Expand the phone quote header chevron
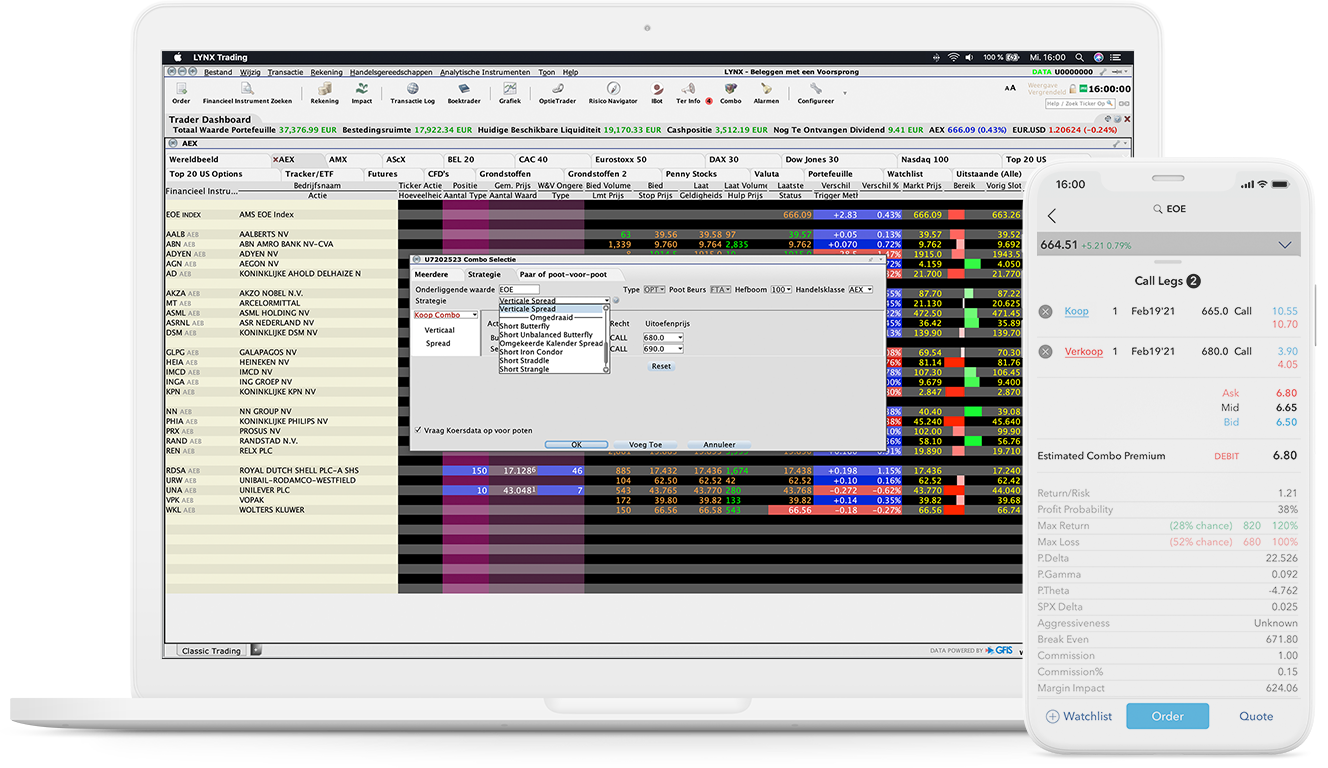 tap(1285, 245)
